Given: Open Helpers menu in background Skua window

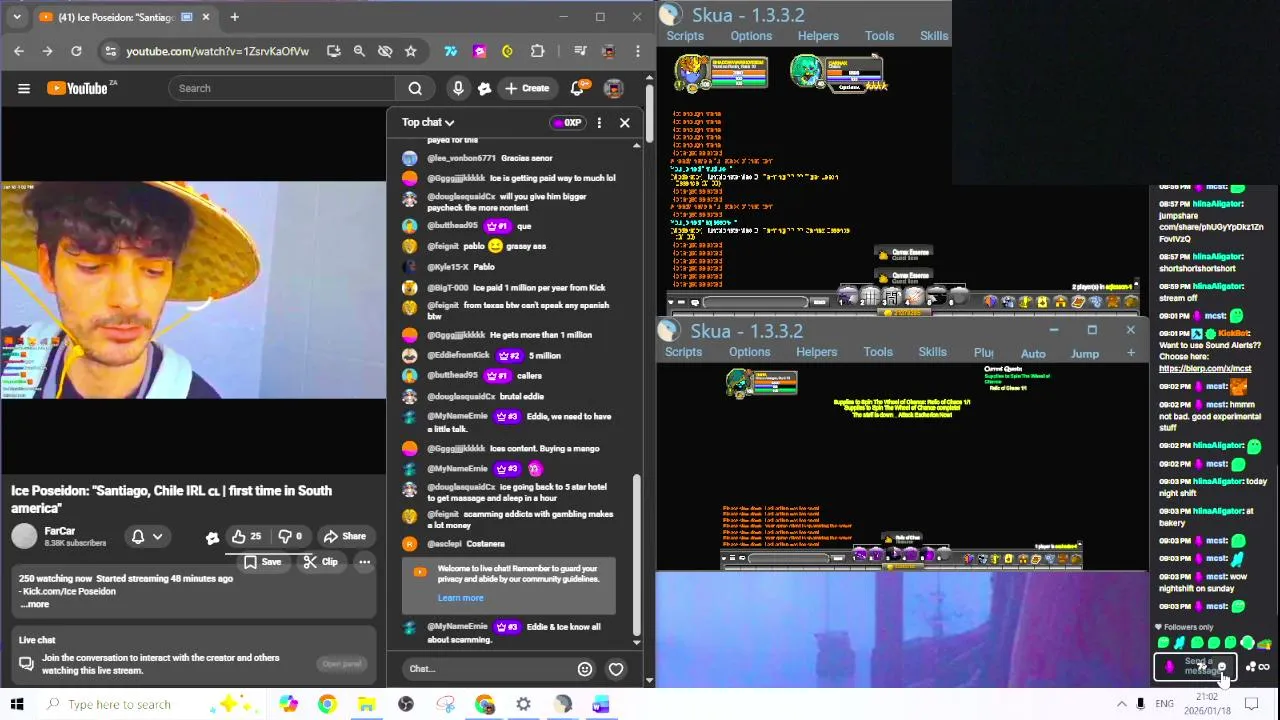Looking at the screenshot, I should click(x=818, y=36).
